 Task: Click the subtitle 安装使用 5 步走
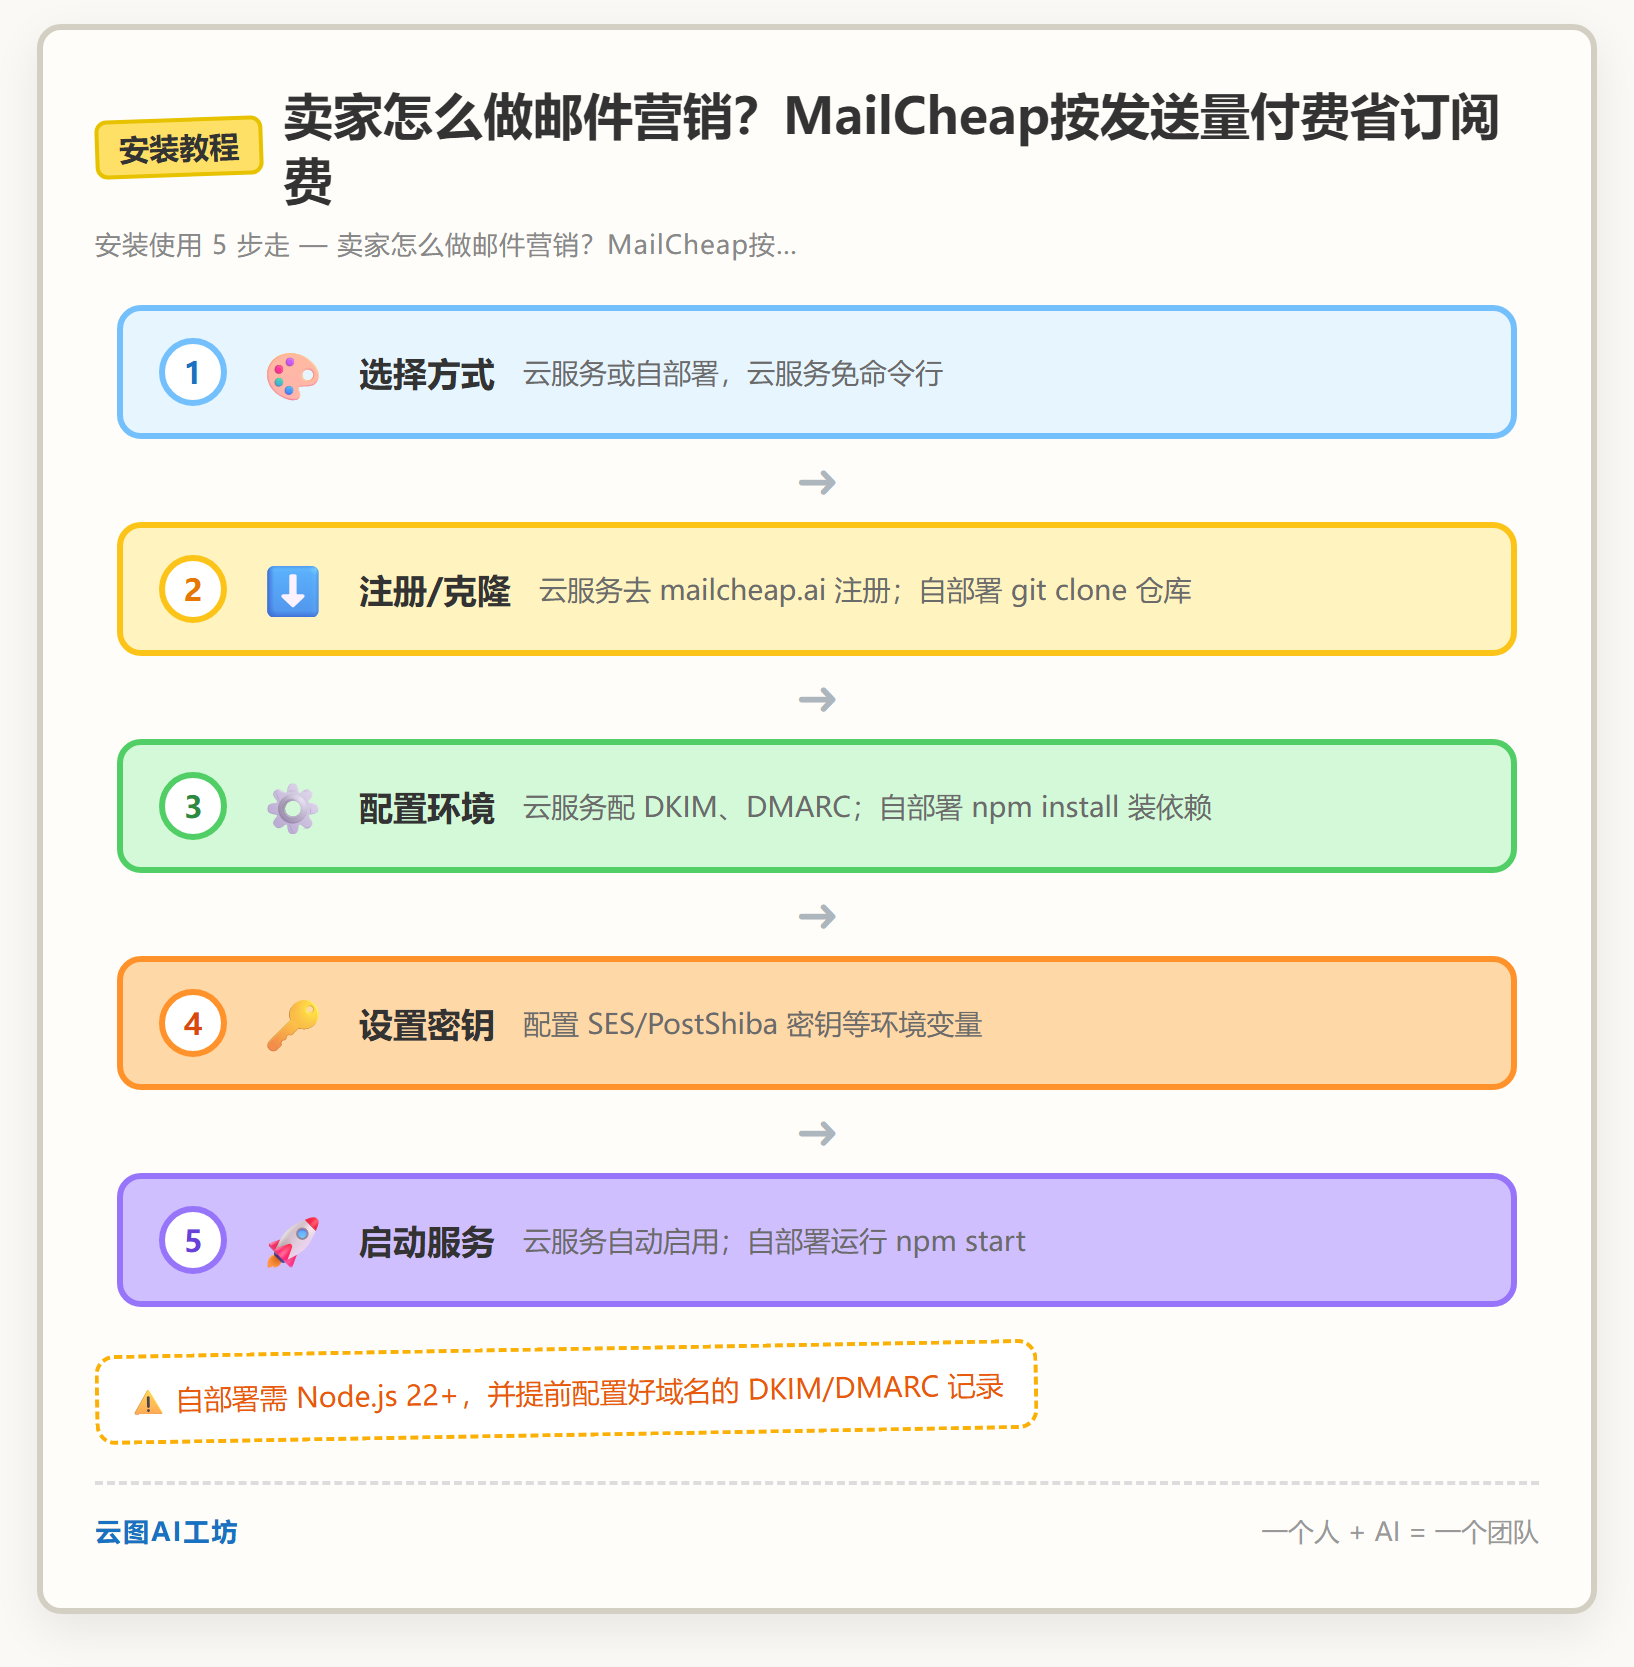[x=446, y=245]
